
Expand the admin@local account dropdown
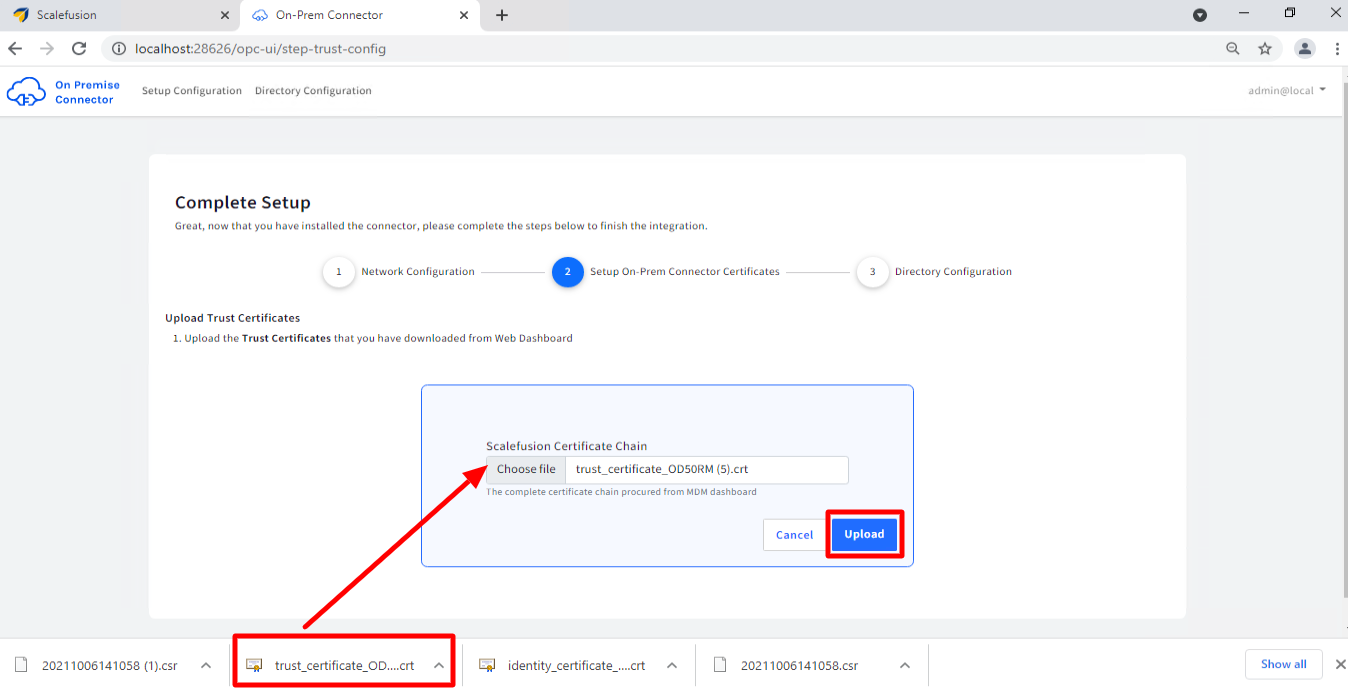pos(1287,91)
